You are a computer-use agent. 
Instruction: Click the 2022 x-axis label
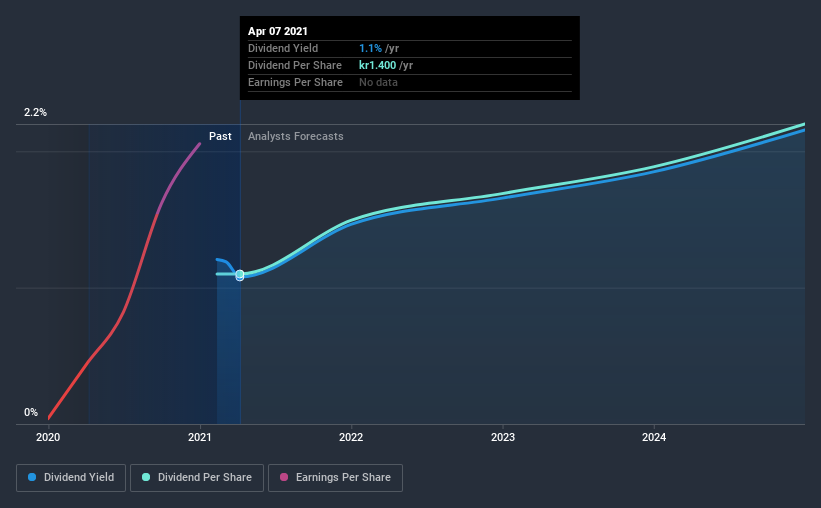pyautogui.click(x=351, y=437)
